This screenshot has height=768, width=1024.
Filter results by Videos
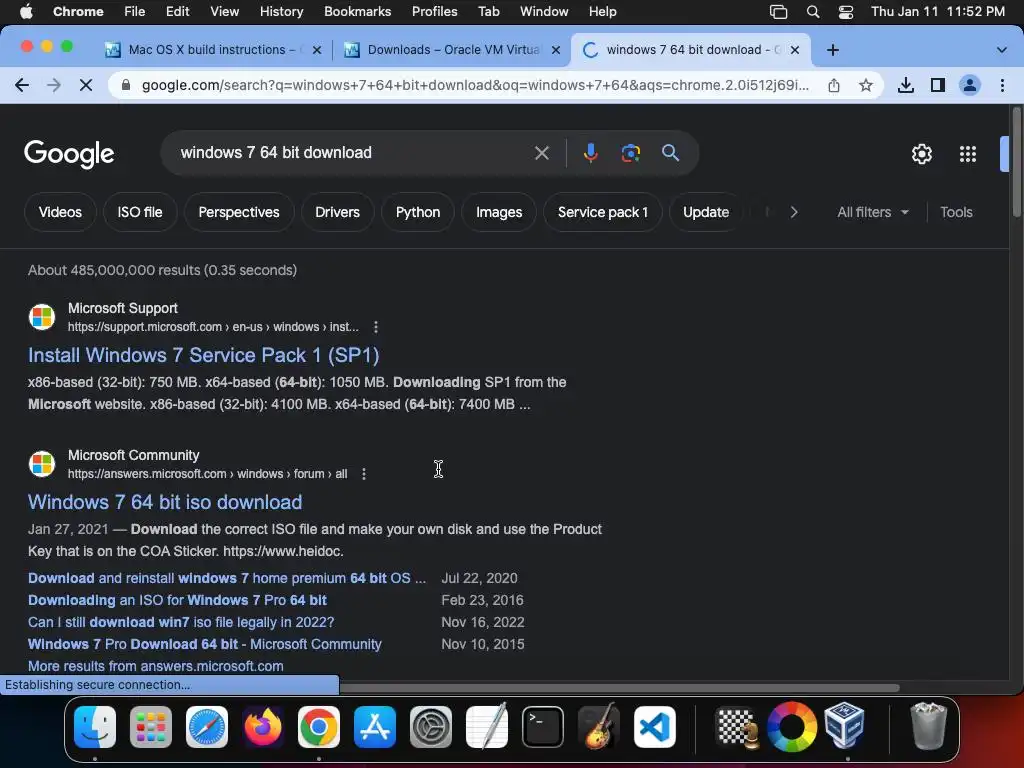click(x=60, y=212)
